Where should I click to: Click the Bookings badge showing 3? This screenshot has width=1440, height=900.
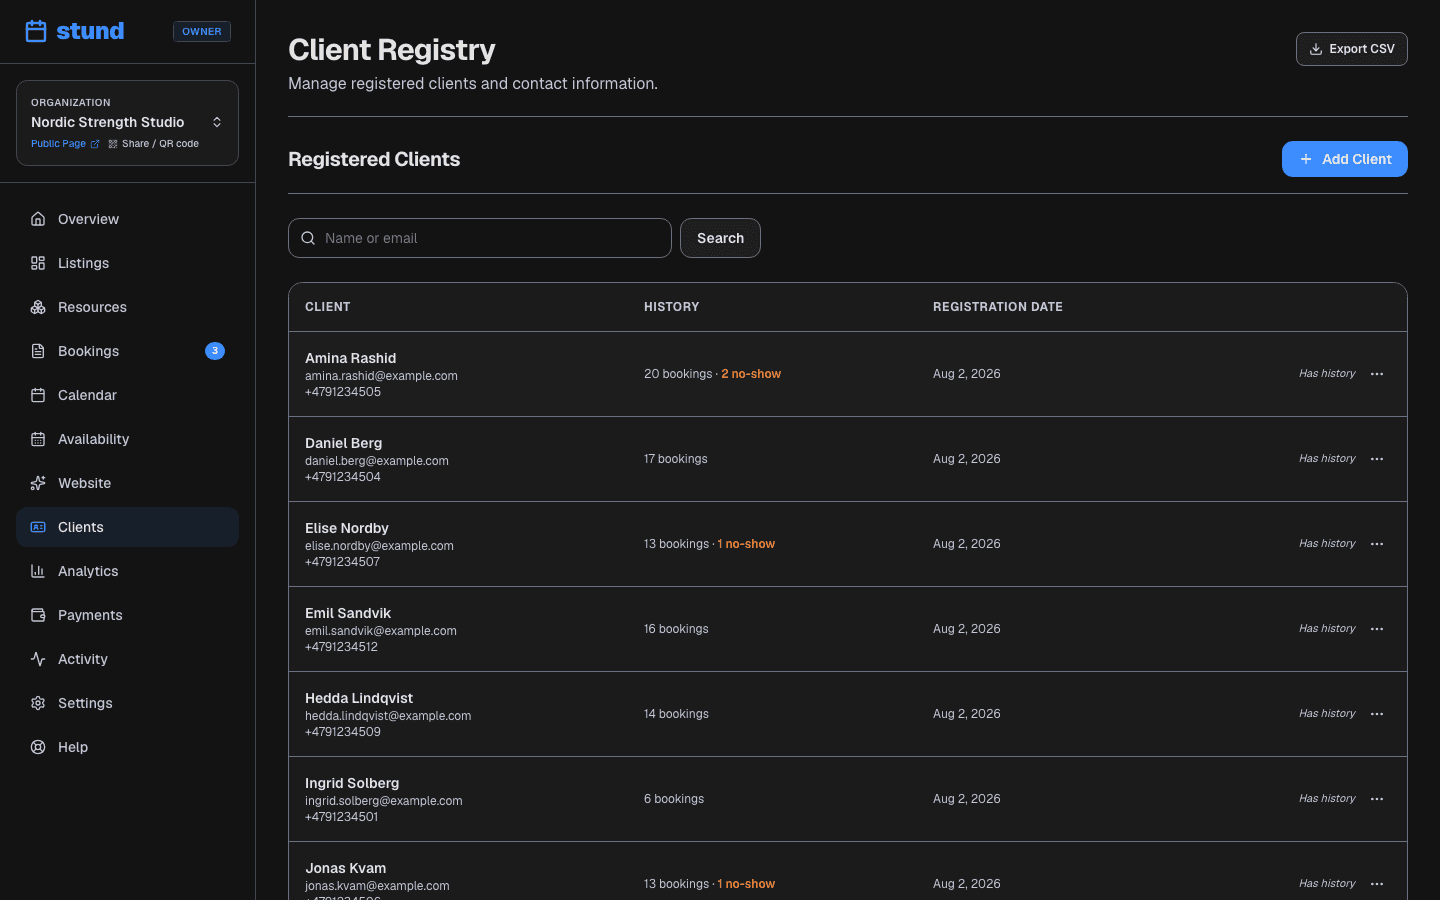click(215, 351)
